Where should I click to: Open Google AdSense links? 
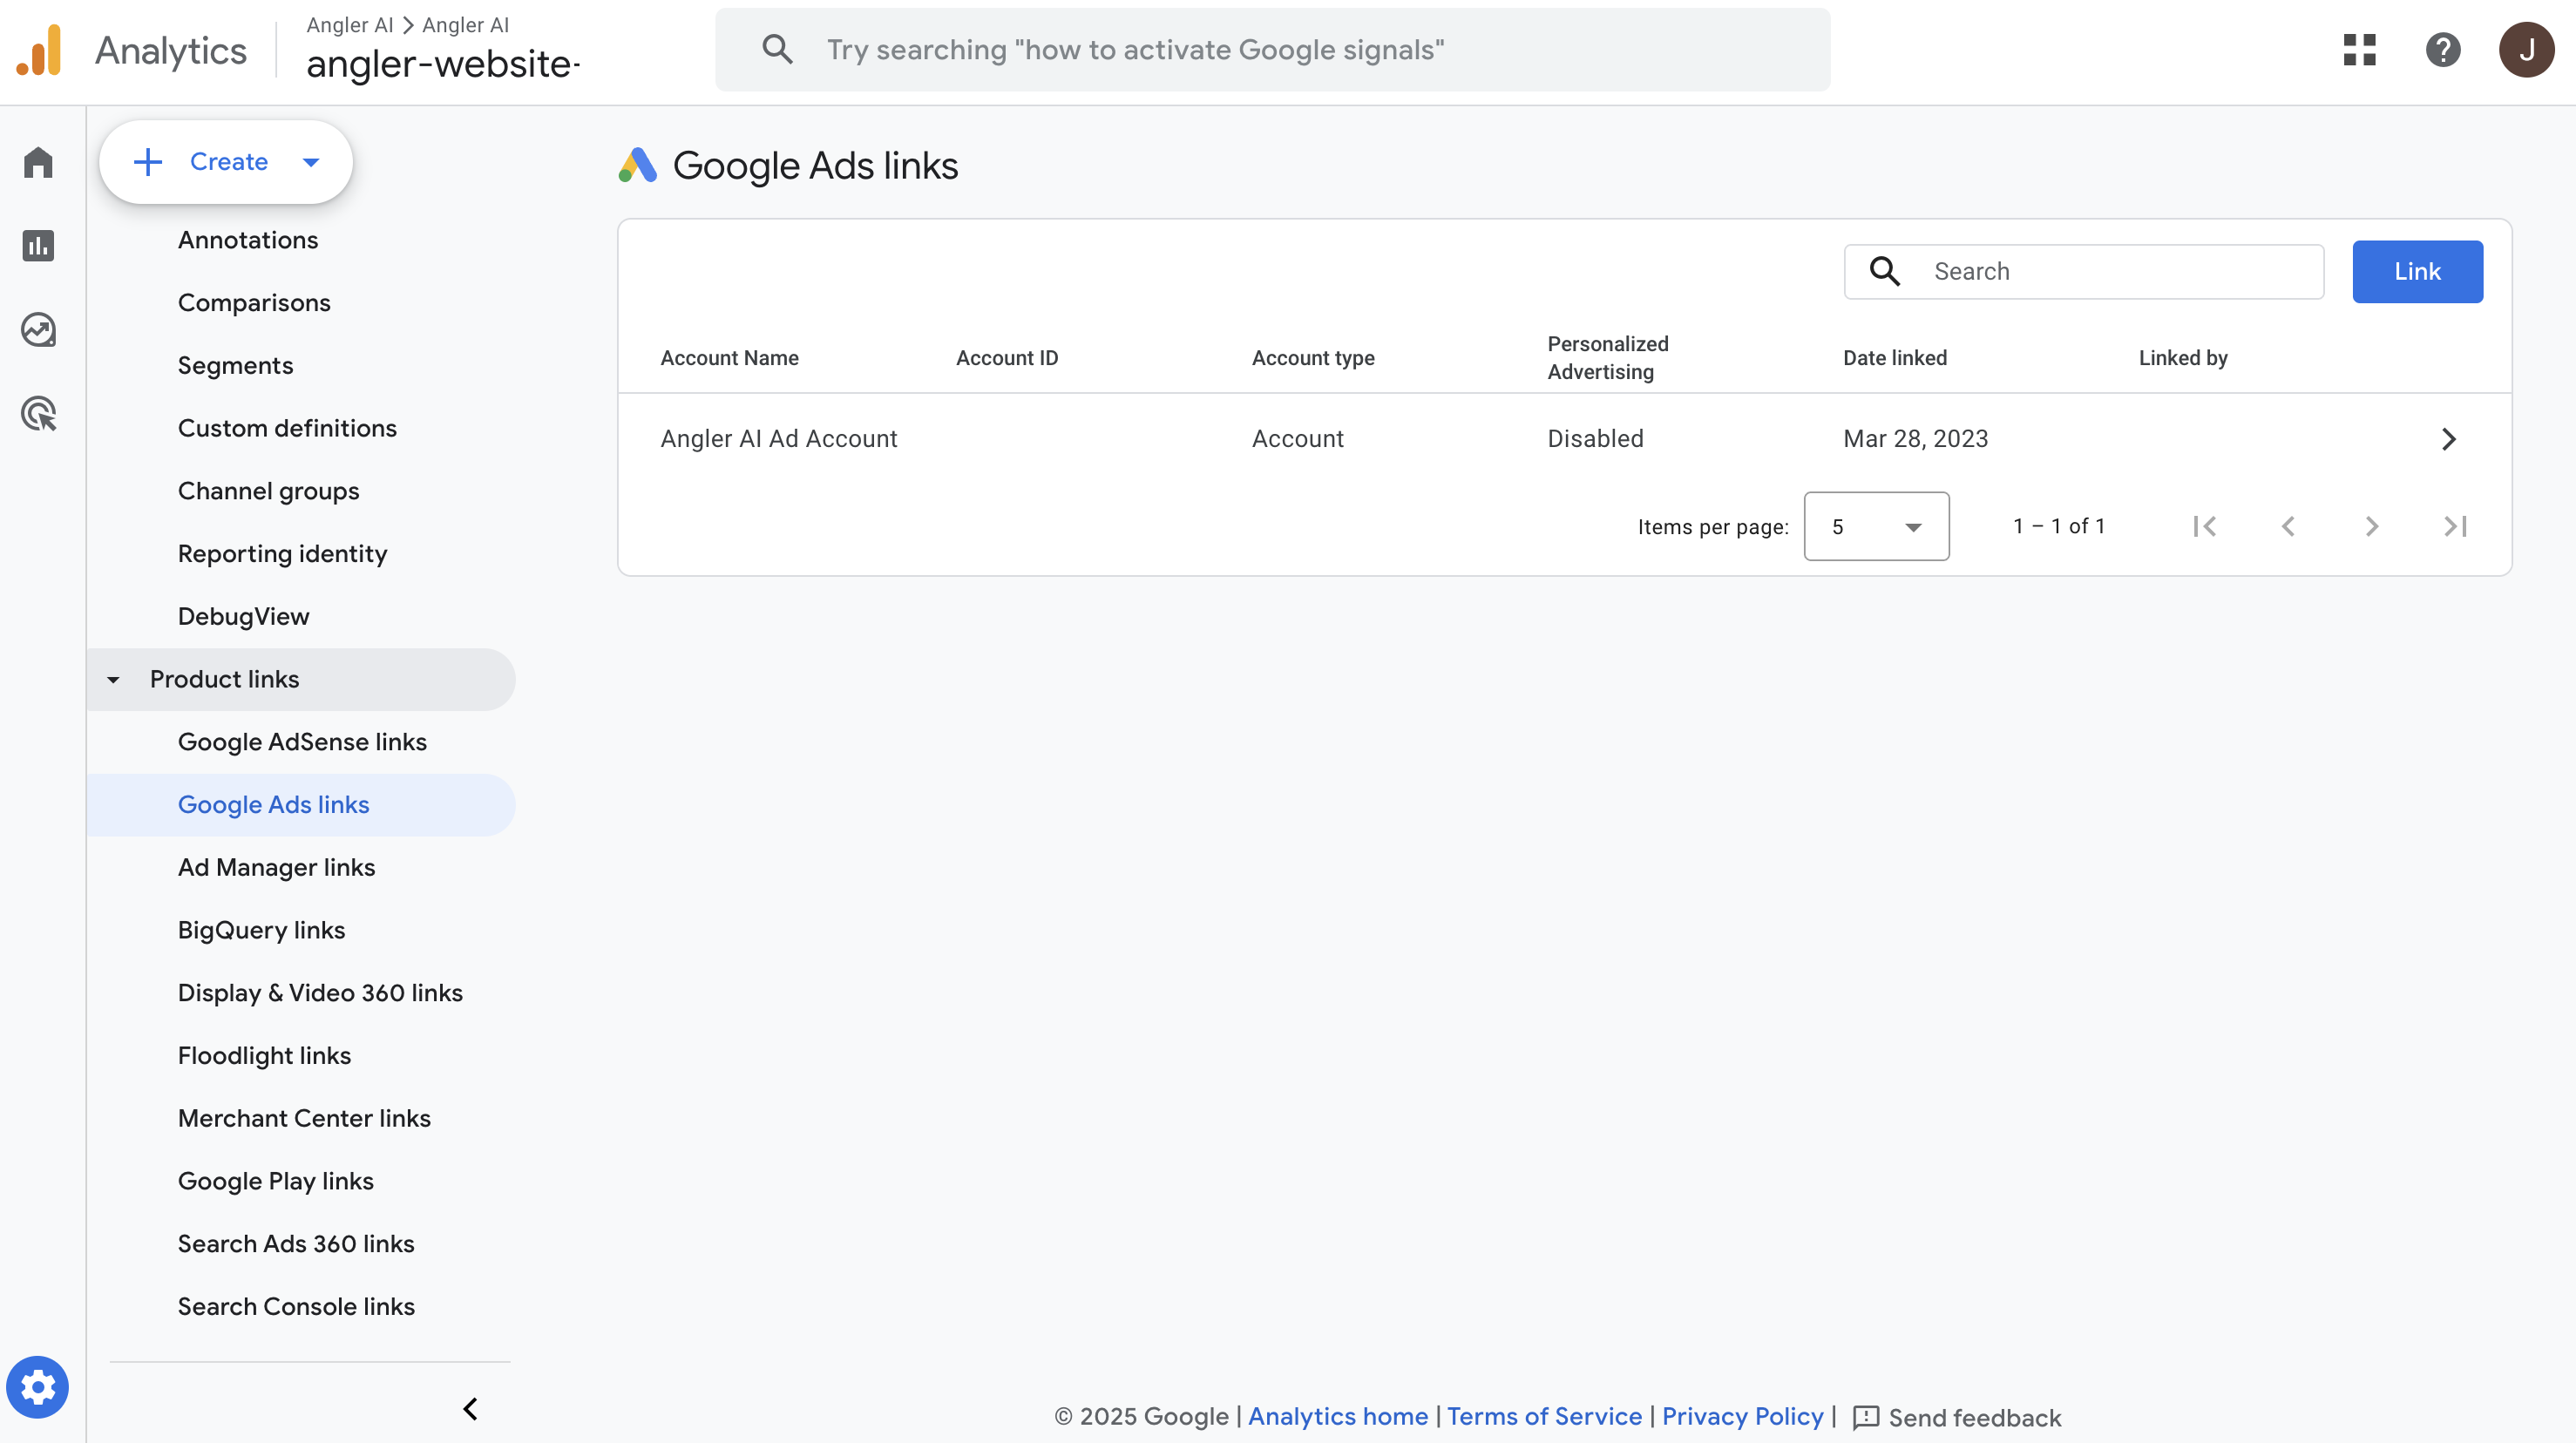tap(302, 742)
